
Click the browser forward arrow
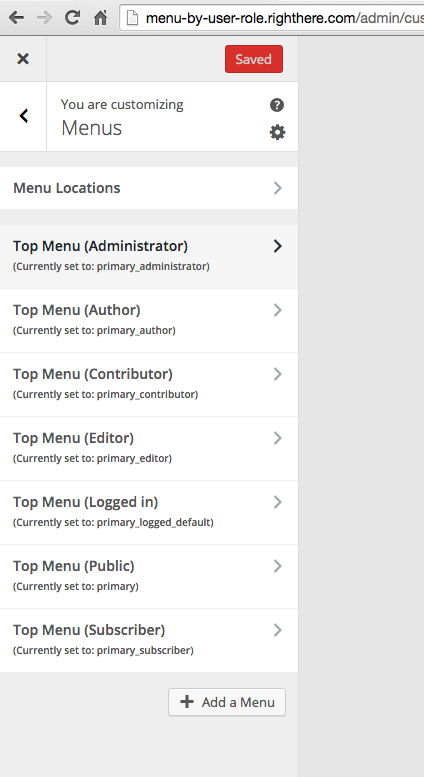coord(45,18)
